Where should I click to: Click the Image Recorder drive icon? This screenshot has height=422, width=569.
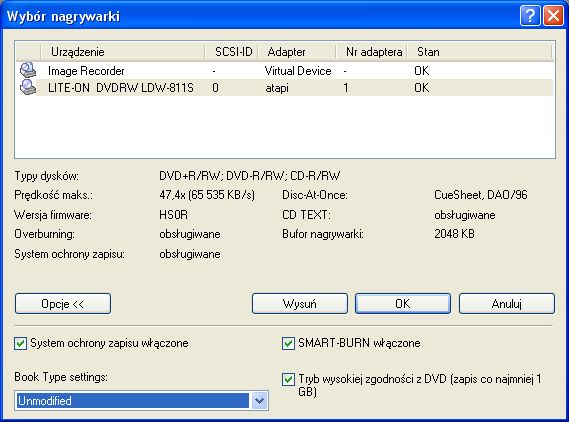point(28,70)
